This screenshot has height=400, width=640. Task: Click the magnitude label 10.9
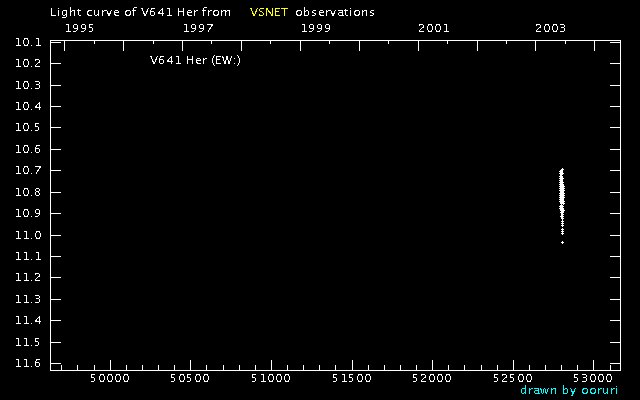pyautogui.click(x=28, y=213)
